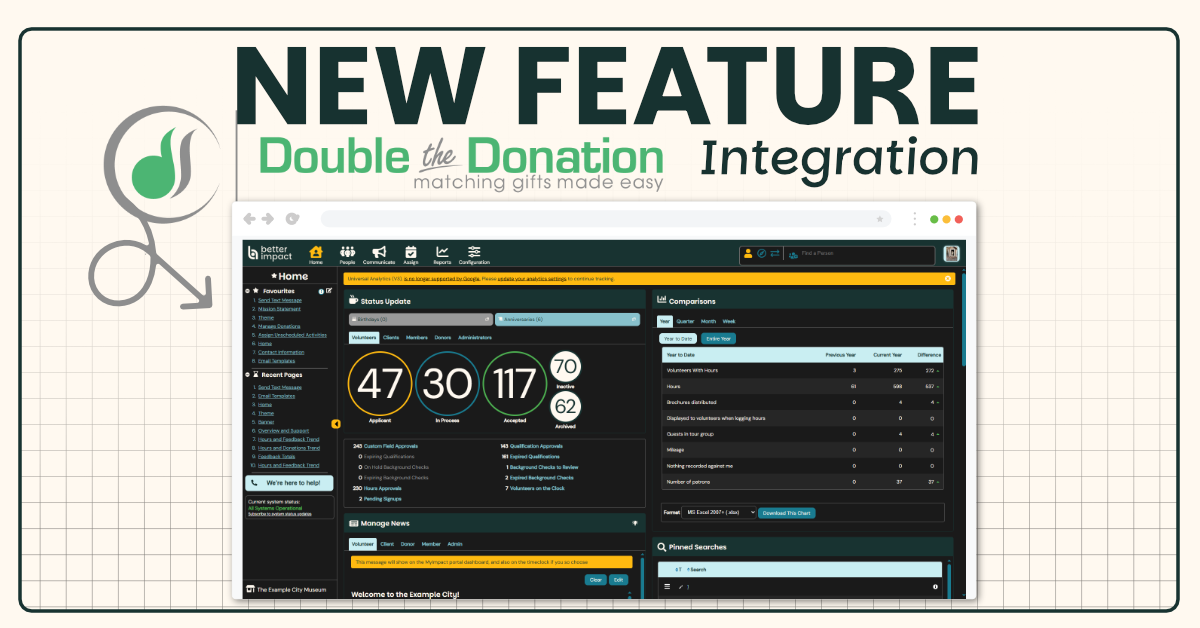Click the Edit button in Manage News
The image size is (1200, 628).
619,580
